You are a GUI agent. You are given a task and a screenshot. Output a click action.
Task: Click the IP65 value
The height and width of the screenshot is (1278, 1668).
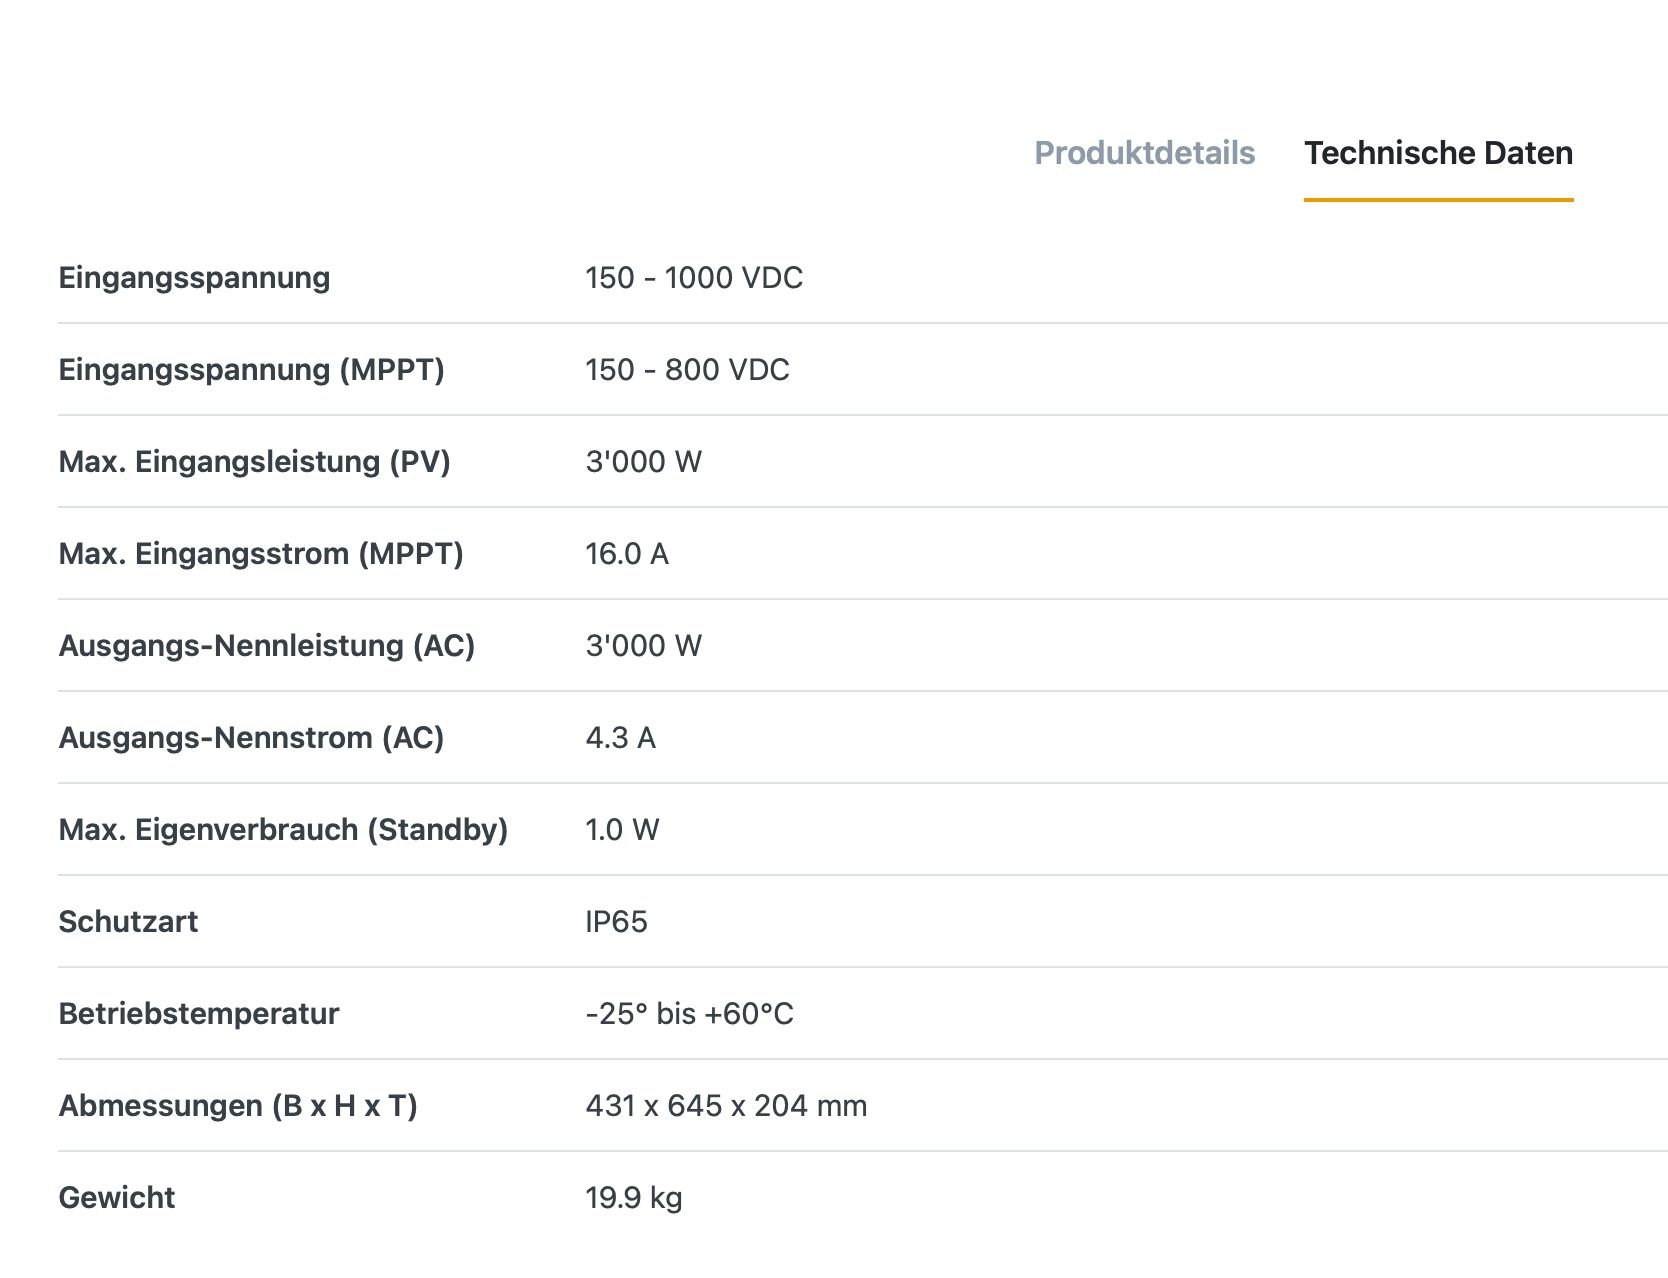[616, 922]
